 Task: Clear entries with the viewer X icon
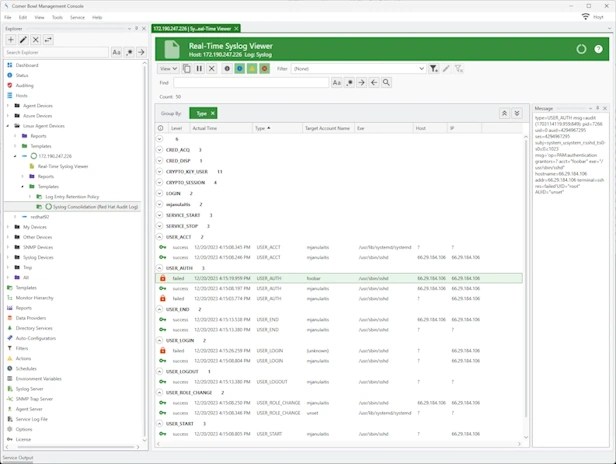[212, 69]
